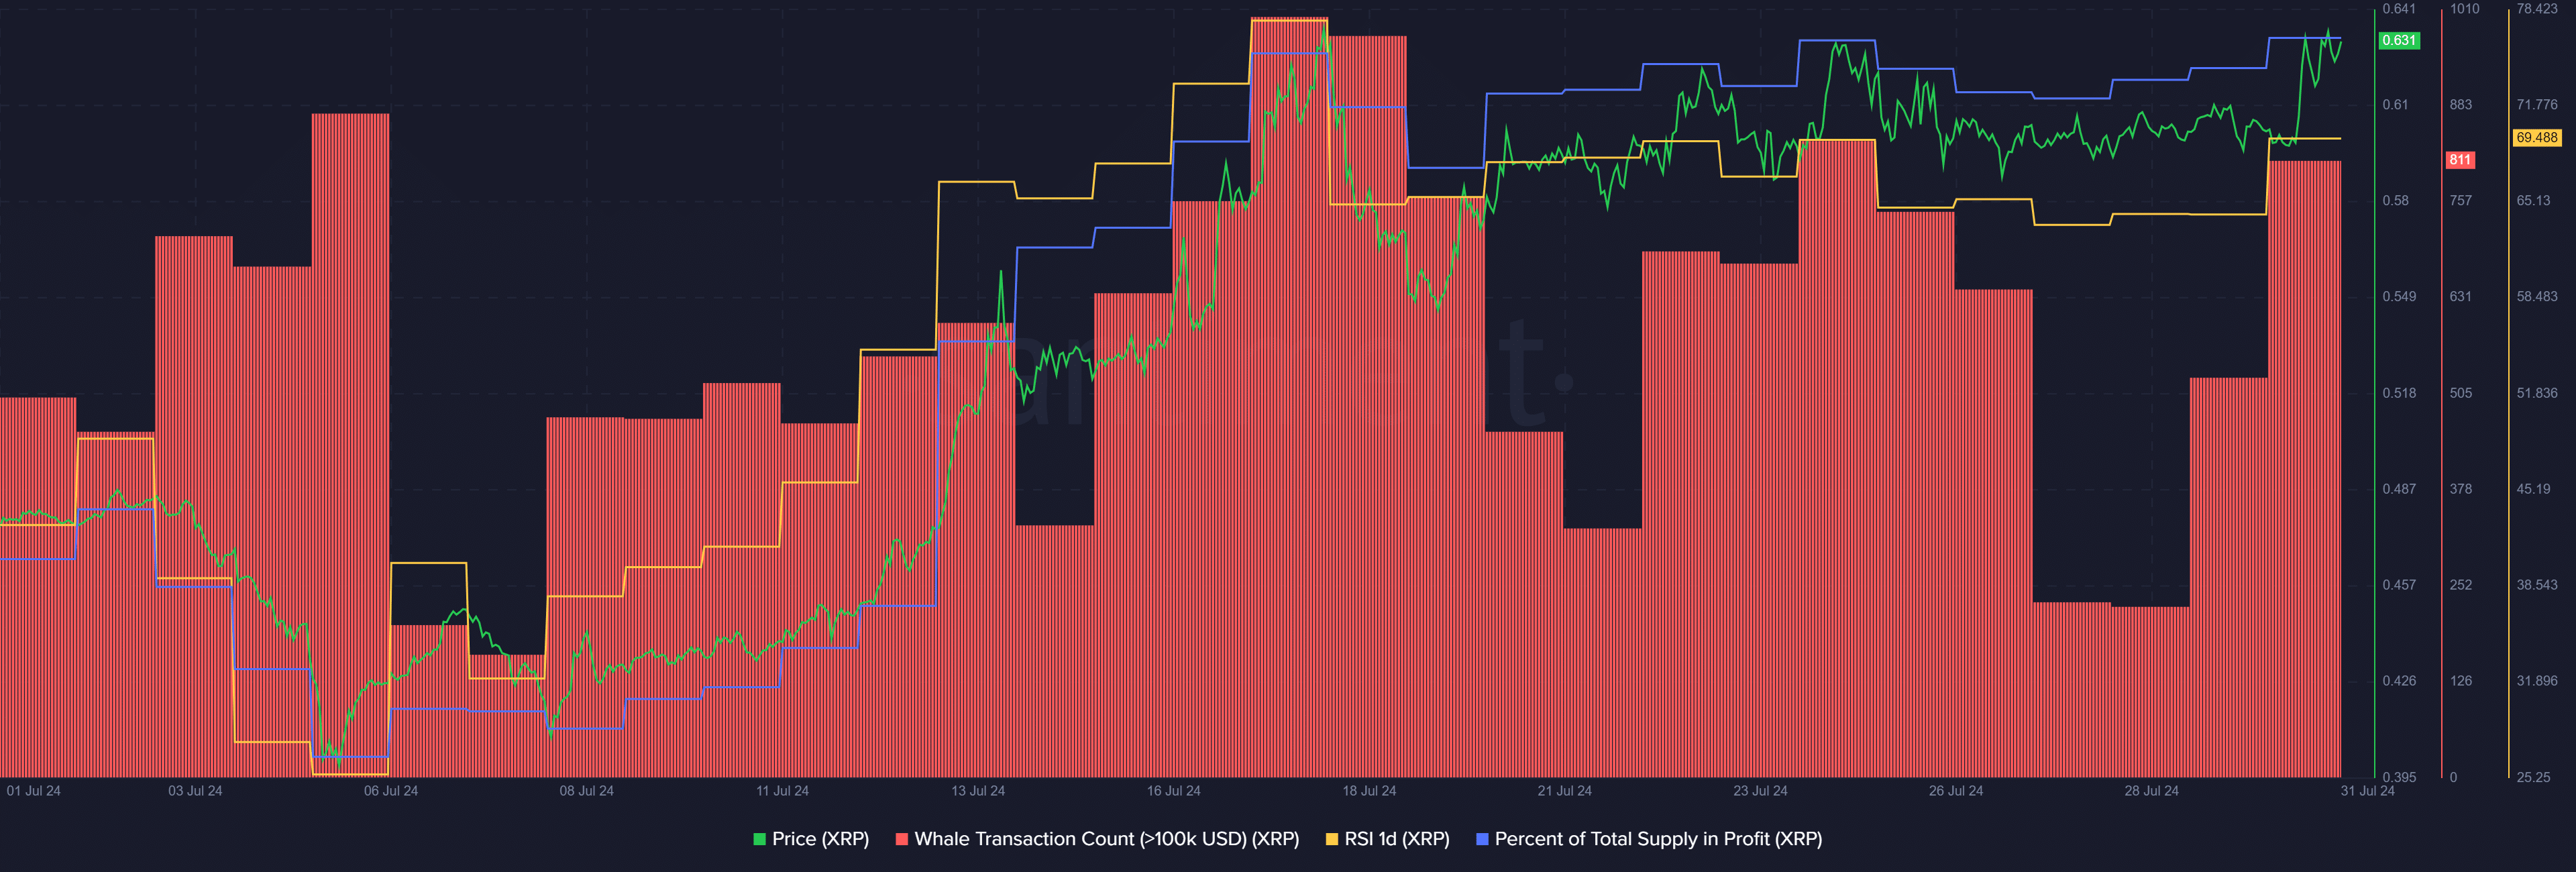Click the 01 Jul 24 date label

pos(34,791)
